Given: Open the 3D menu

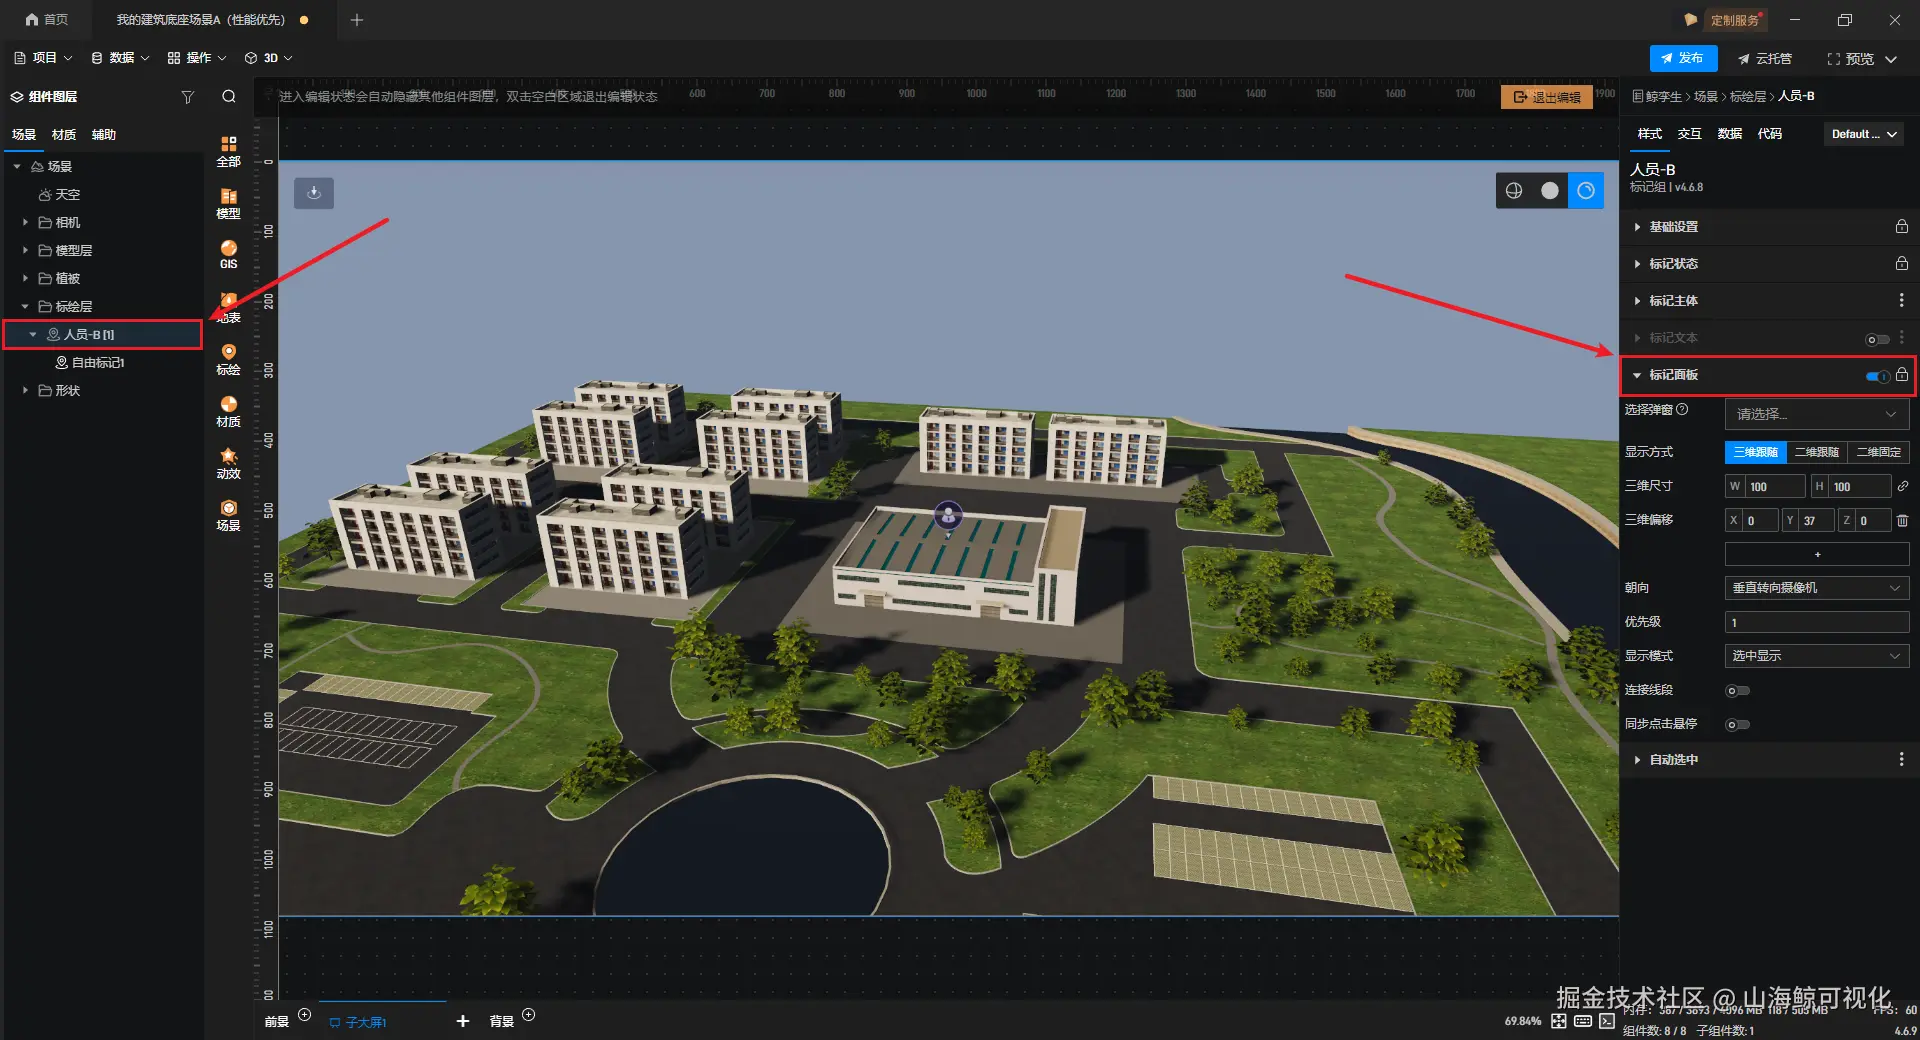Looking at the screenshot, I should (269, 58).
